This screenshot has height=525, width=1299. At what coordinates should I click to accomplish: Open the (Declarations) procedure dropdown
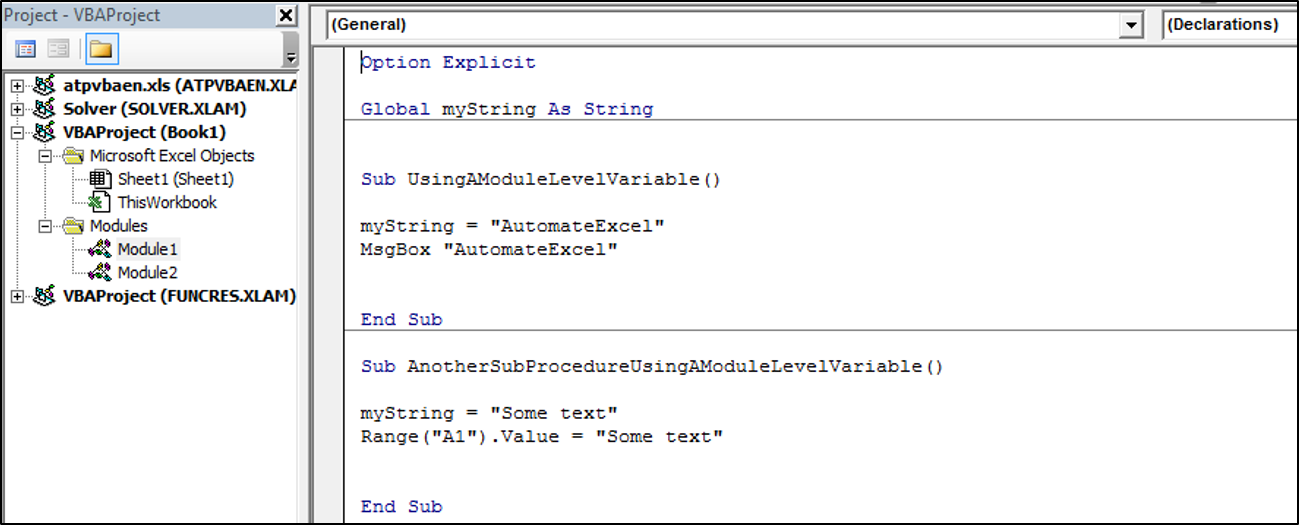[1230, 25]
